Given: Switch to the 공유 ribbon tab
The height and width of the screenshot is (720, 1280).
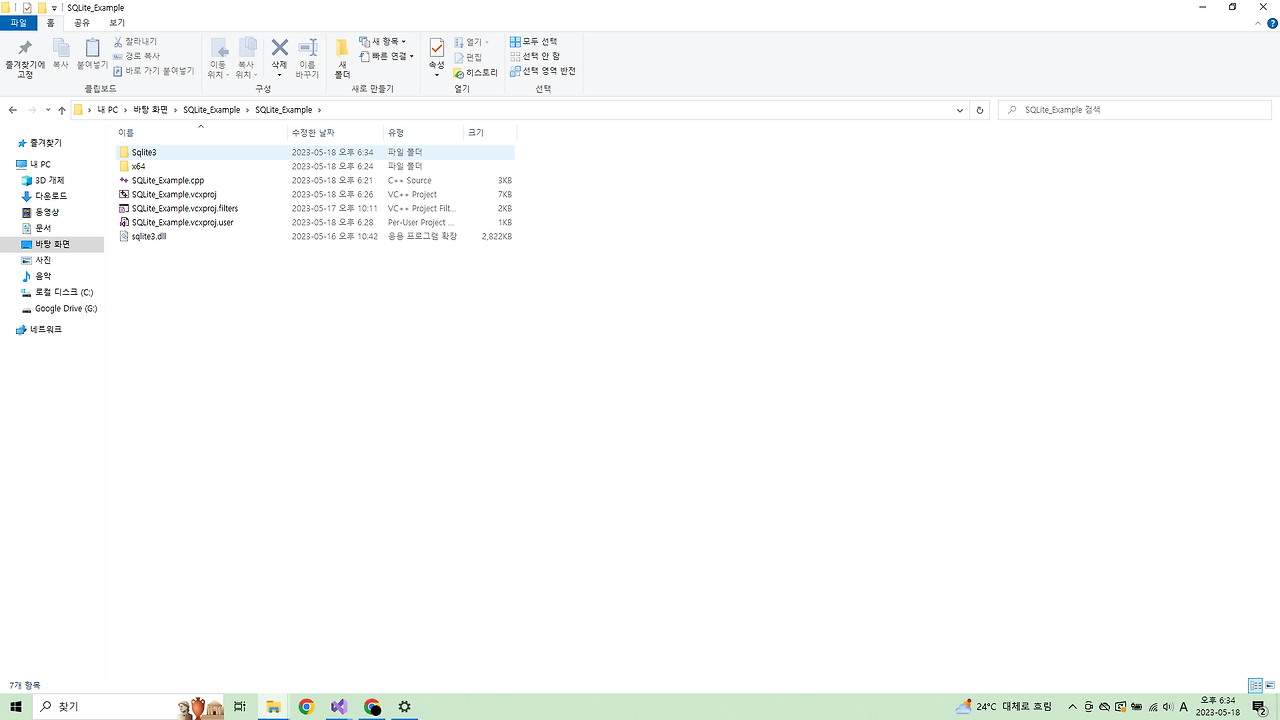Looking at the screenshot, I should (x=82, y=22).
